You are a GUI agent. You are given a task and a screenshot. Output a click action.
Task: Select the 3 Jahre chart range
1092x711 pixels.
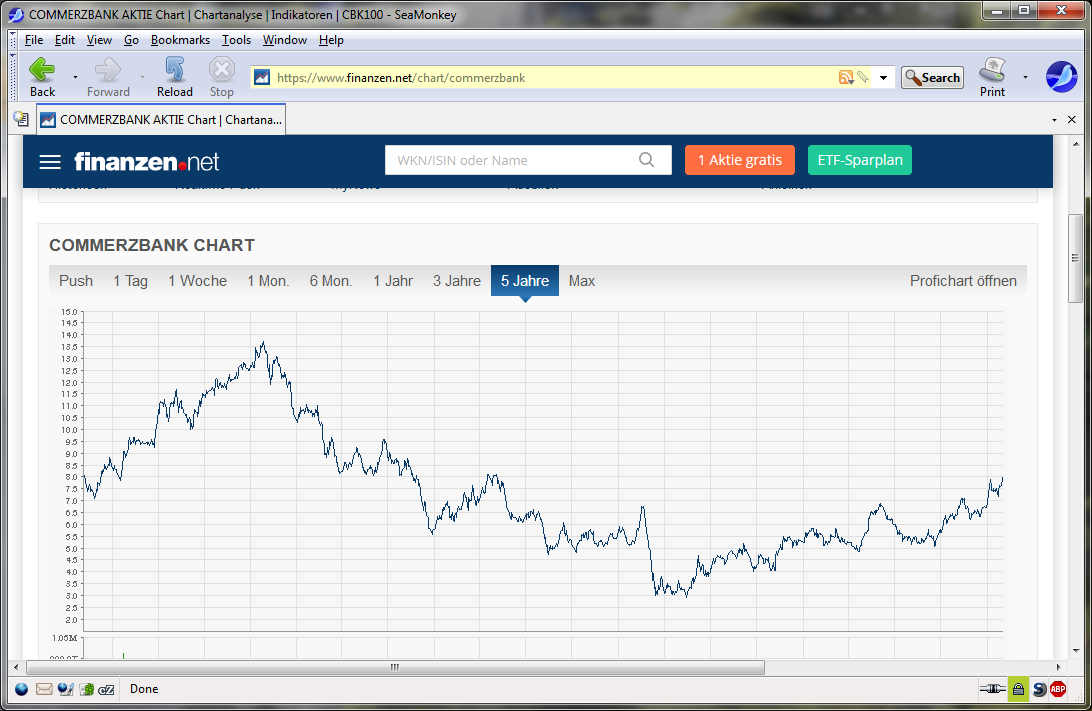tap(457, 281)
